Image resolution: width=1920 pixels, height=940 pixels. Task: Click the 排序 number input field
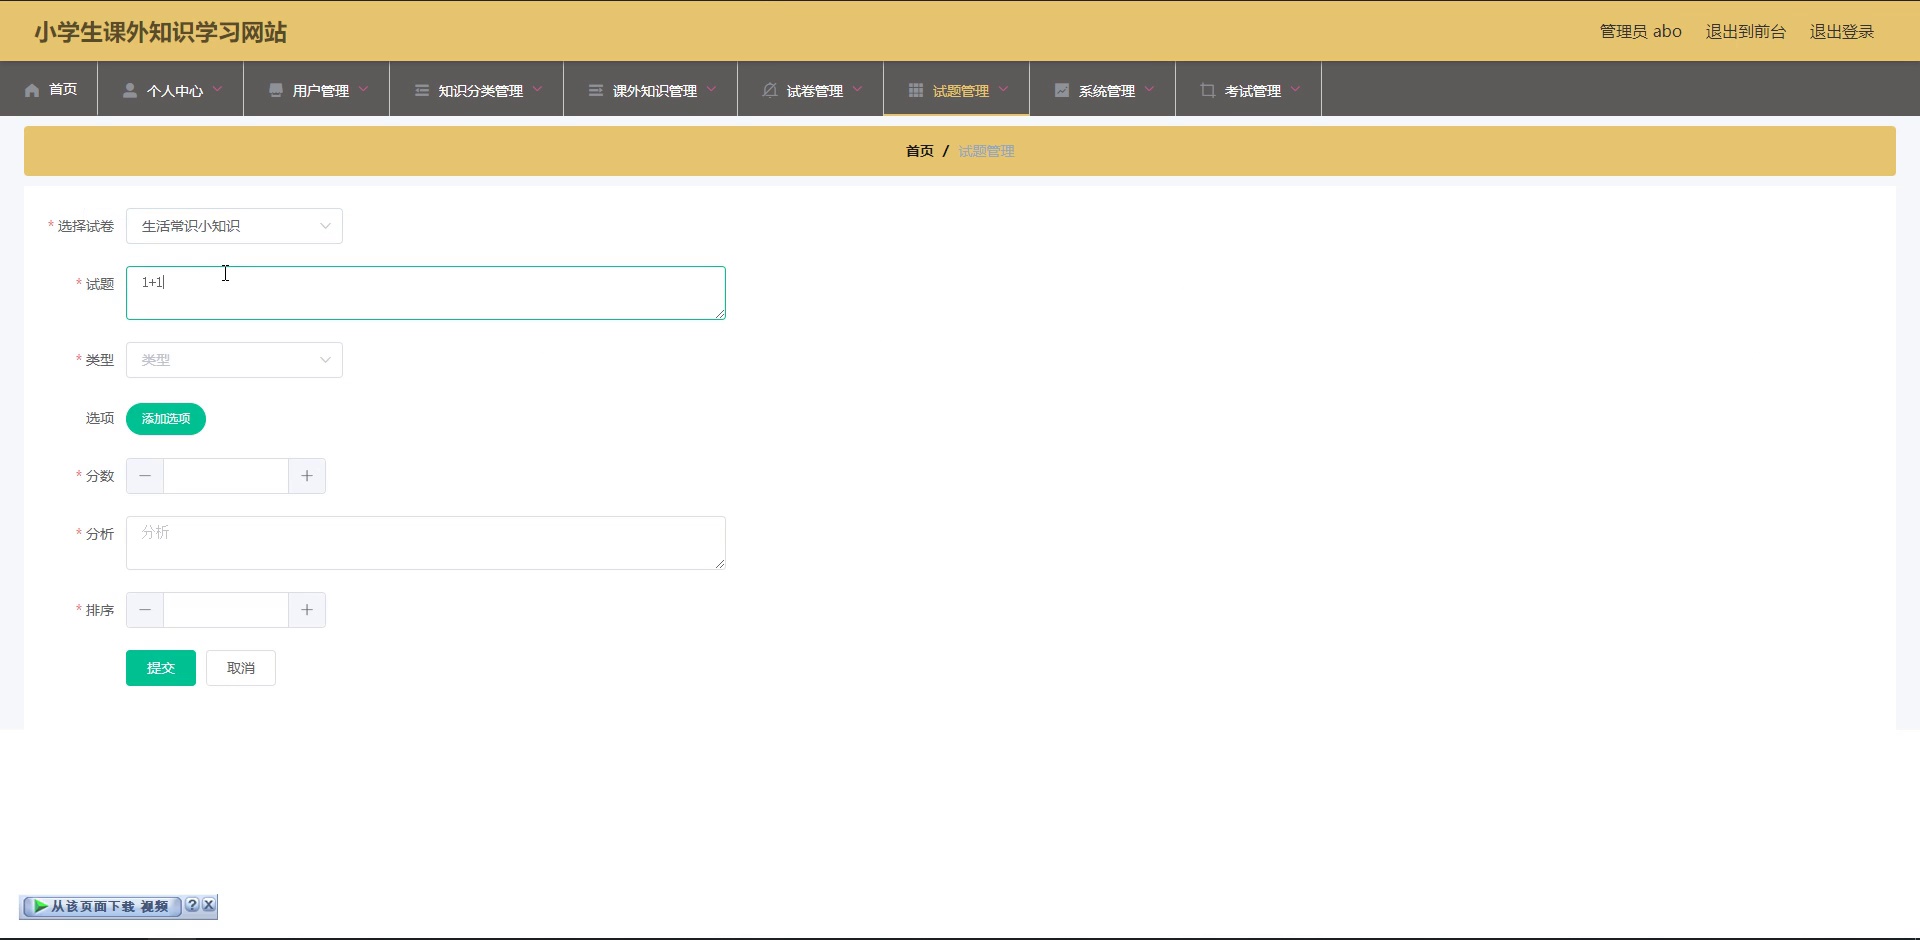click(226, 610)
